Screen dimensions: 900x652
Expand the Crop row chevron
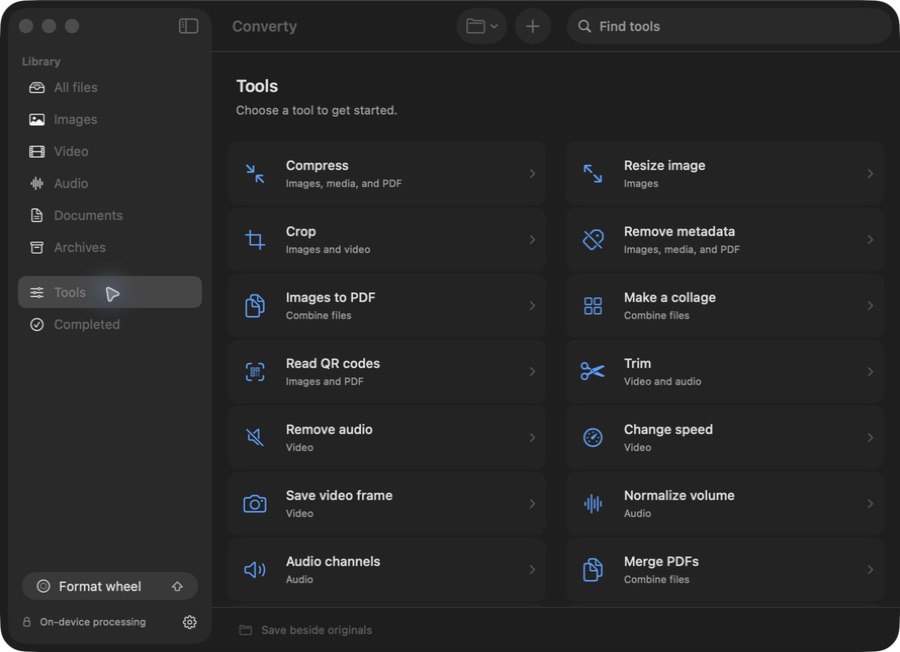tap(532, 240)
